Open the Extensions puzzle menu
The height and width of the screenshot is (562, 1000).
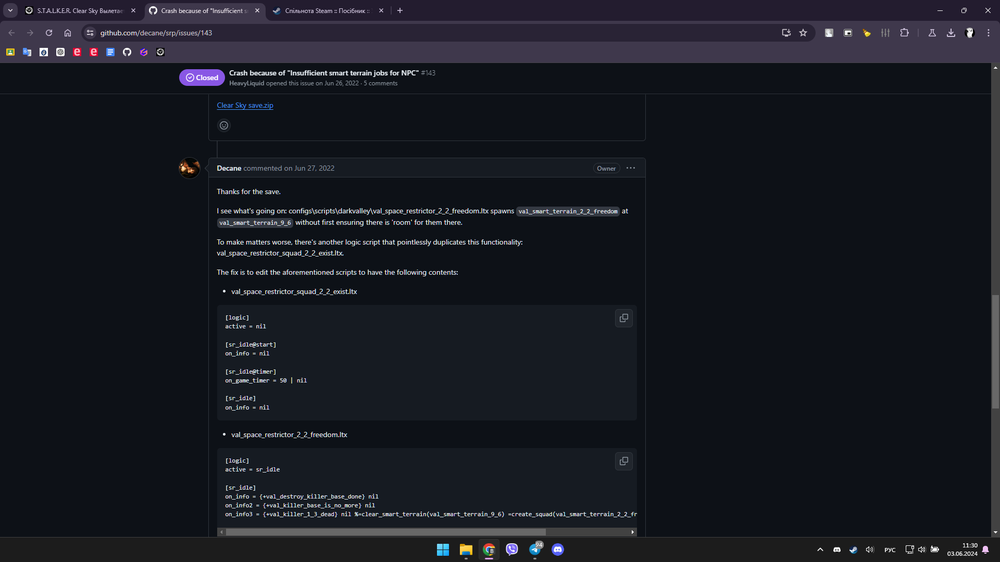904,33
